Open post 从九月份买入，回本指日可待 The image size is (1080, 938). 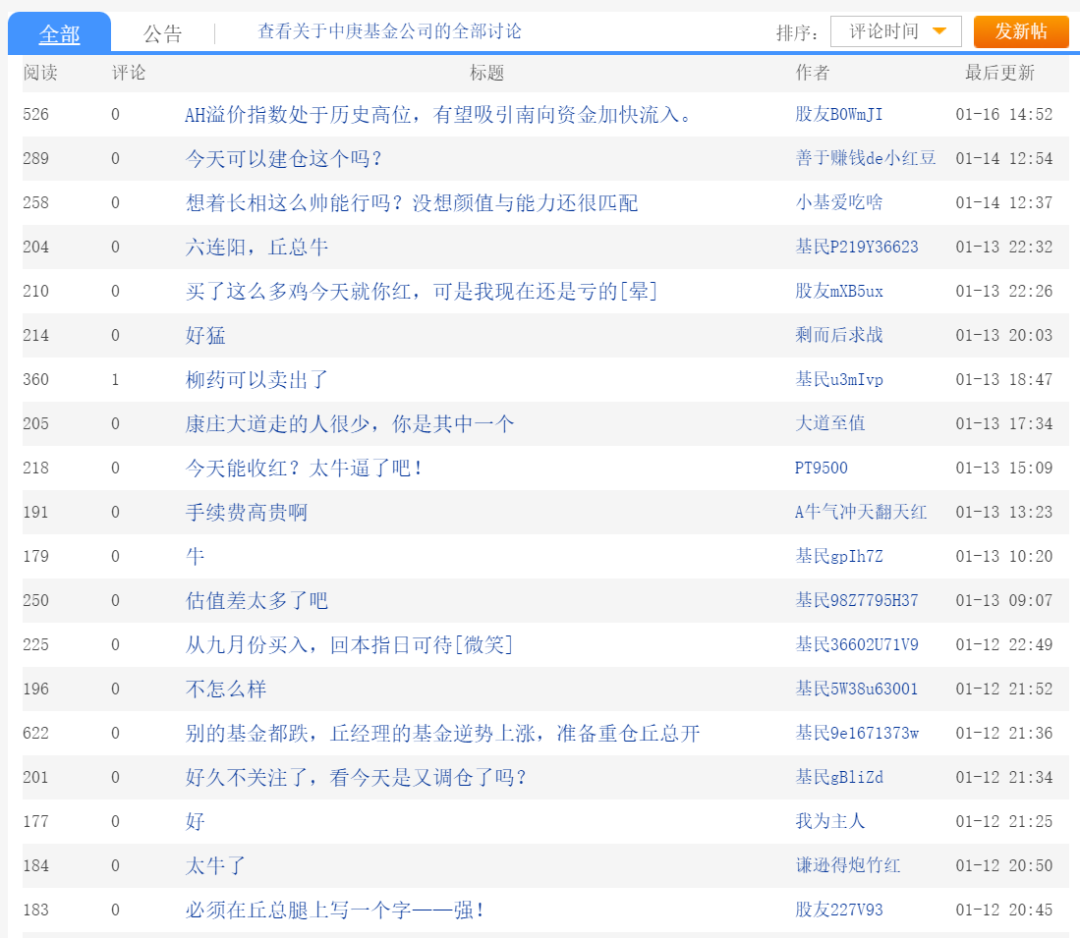point(349,644)
